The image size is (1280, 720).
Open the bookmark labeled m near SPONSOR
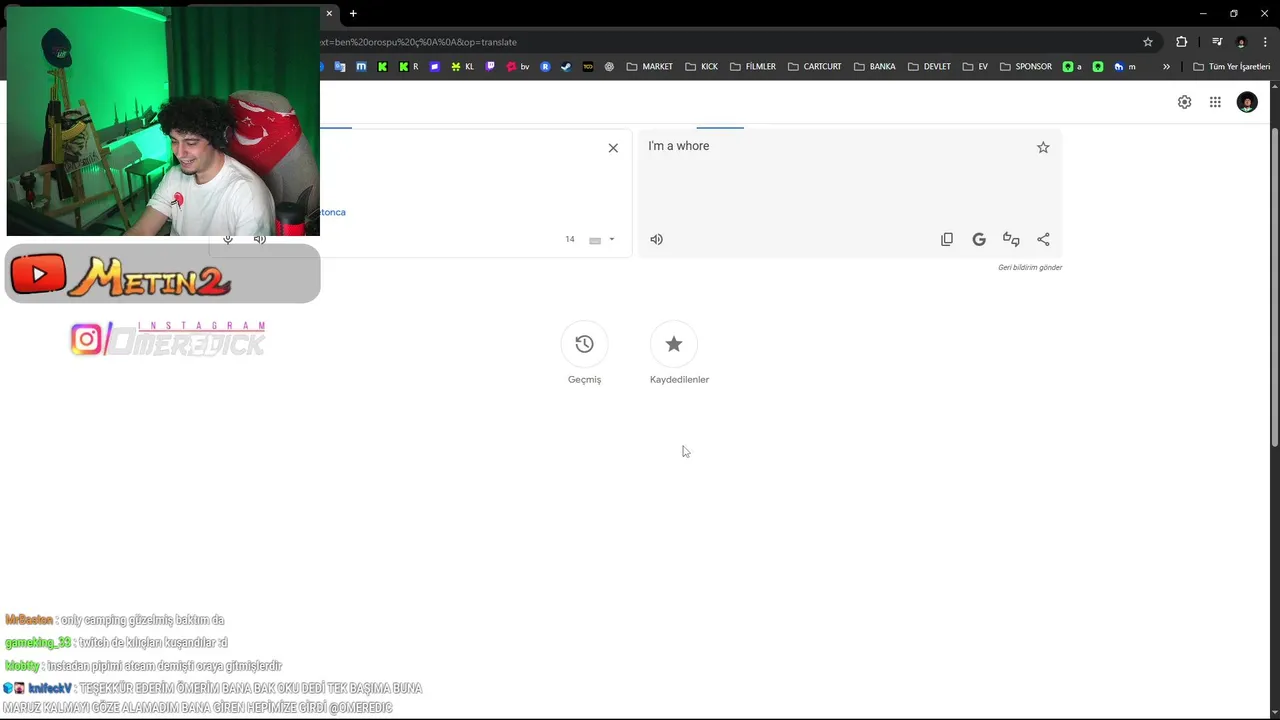(x=1125, y=67)
